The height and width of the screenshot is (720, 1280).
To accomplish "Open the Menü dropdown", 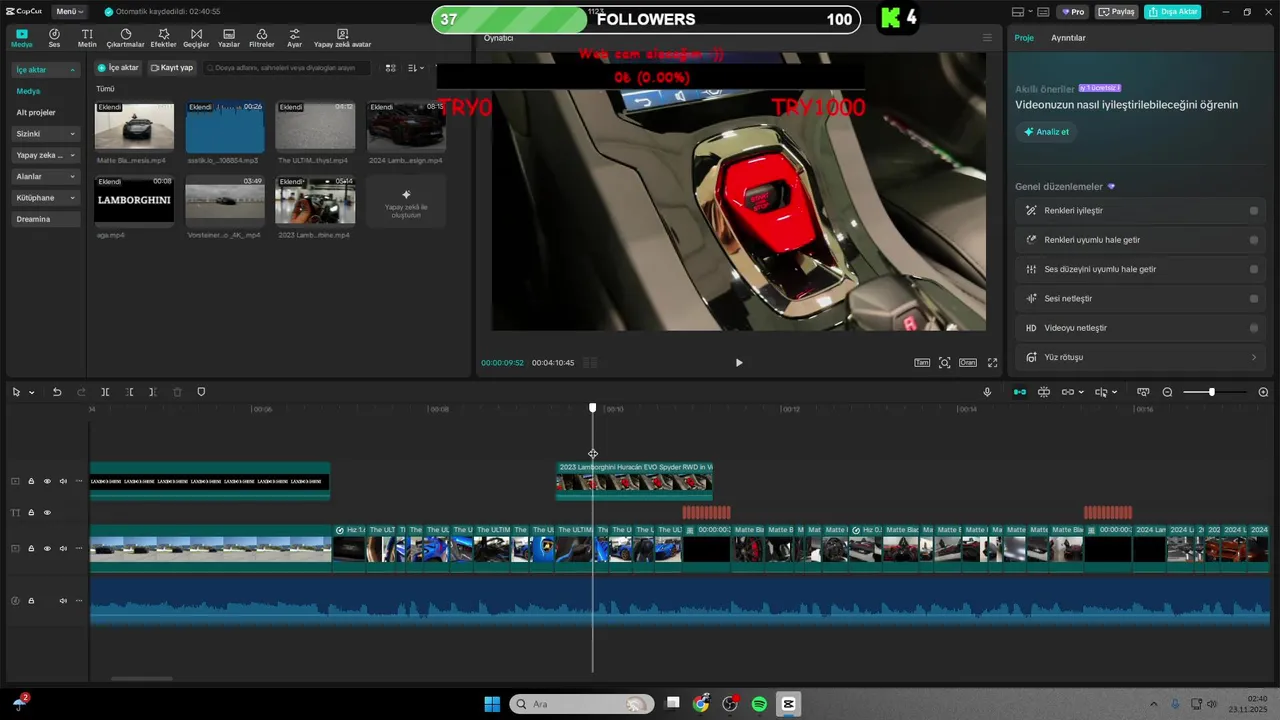I will (x=70, y=12).
